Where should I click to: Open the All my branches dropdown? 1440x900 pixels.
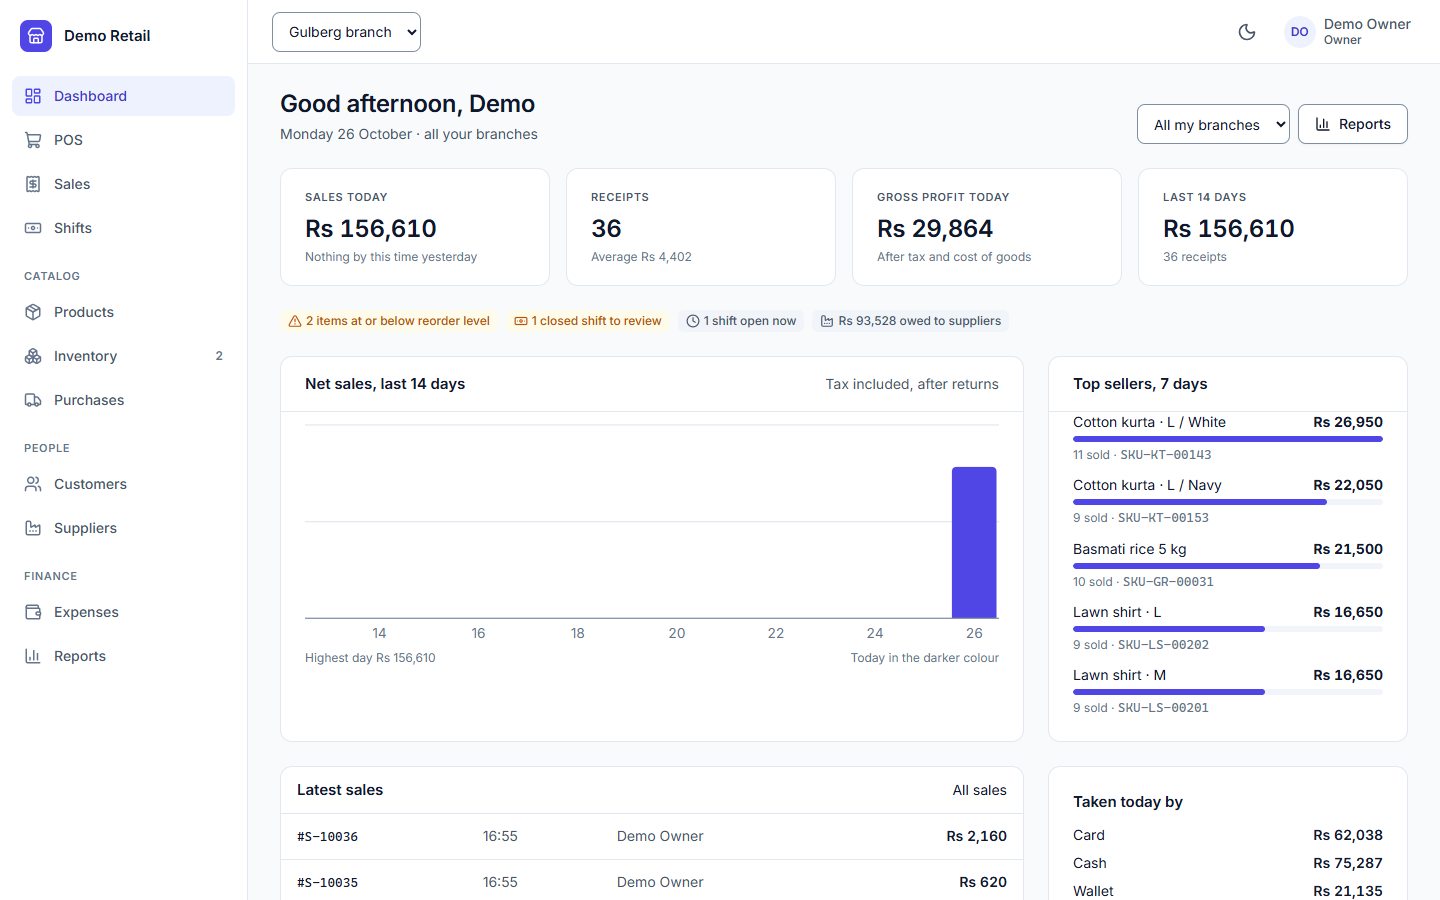(1213, 124)
